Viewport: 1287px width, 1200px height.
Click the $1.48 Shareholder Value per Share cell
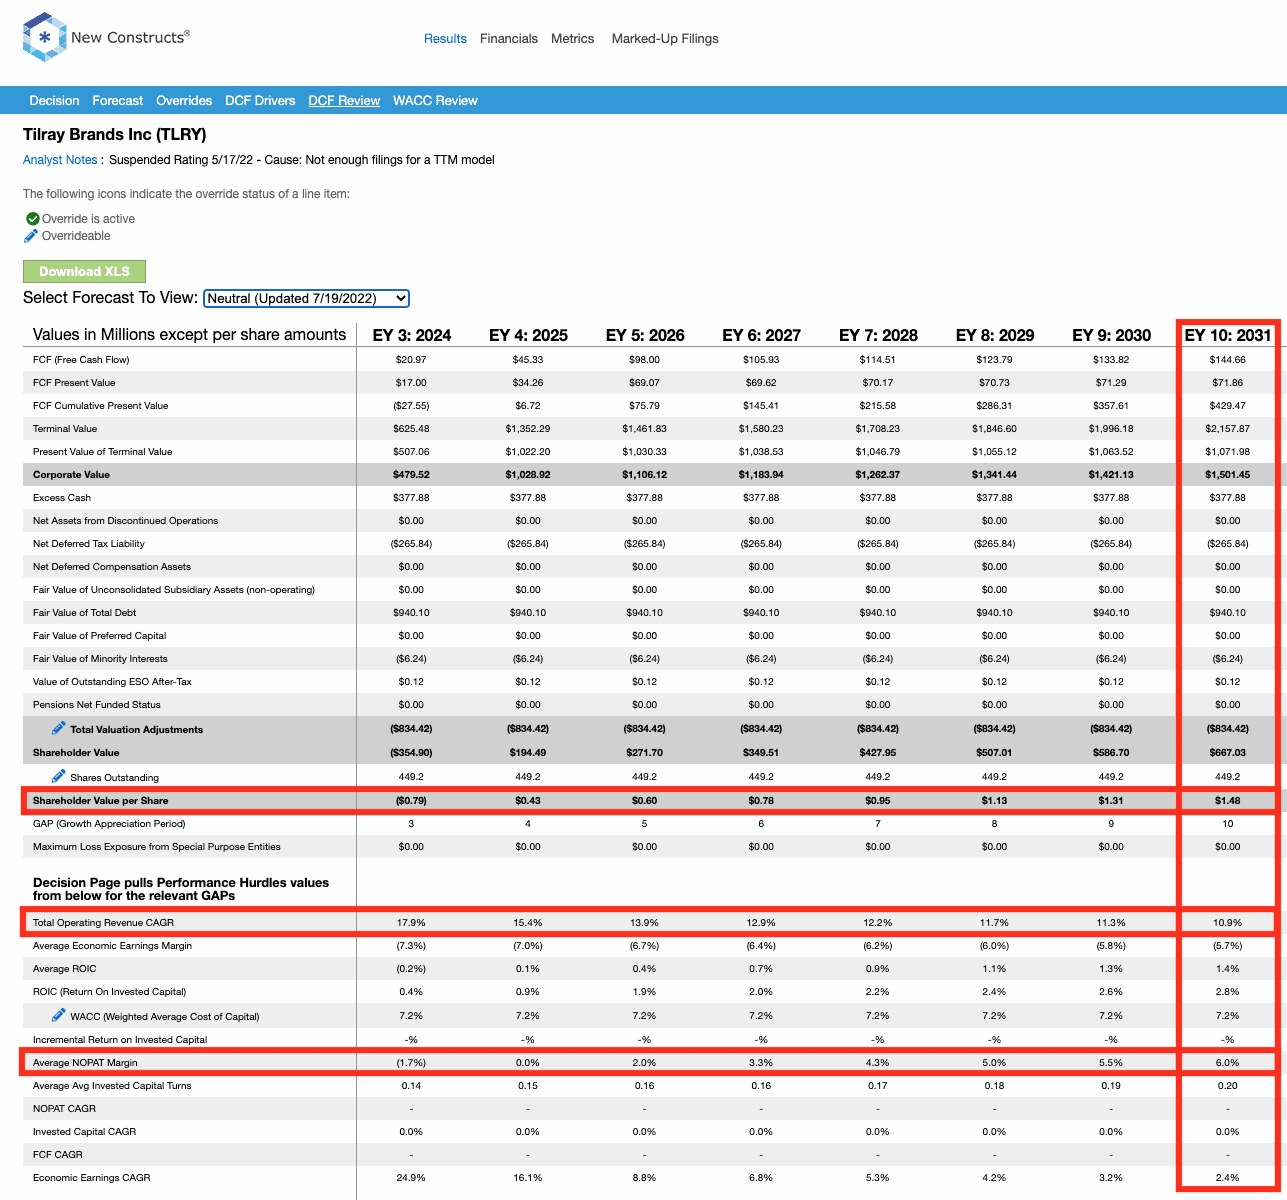pyautogui.click(x=1228, y=801)
